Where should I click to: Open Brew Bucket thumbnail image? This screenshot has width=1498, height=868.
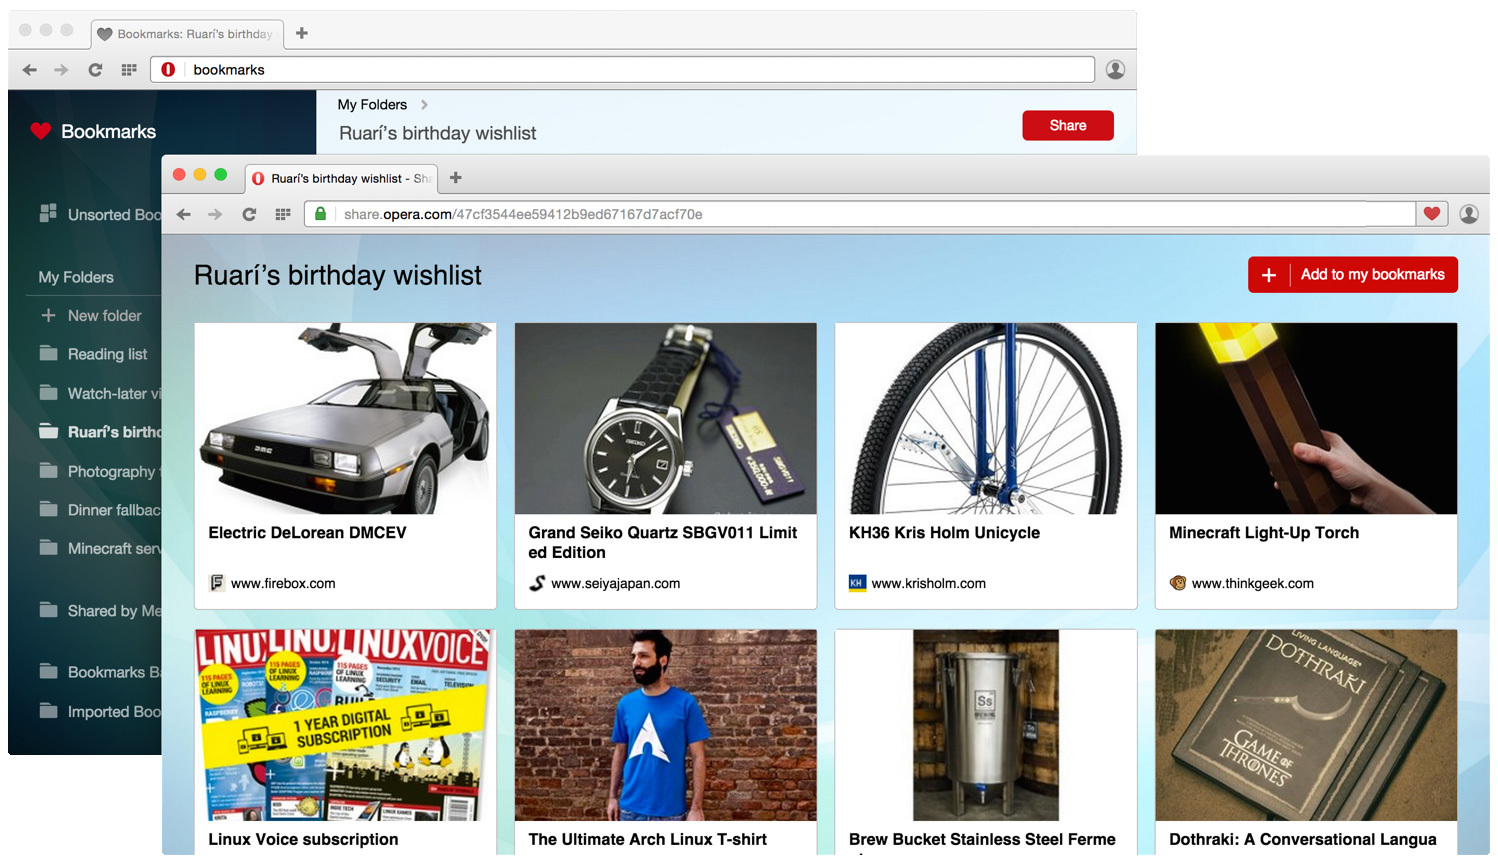[986, 725]
